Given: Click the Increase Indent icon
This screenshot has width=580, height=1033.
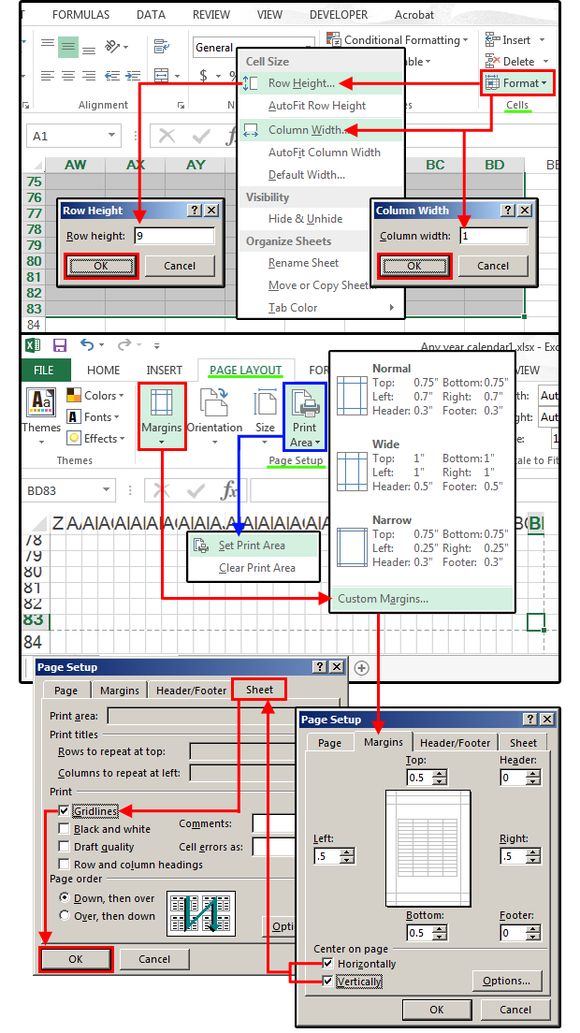Looking at the screenshot, I should [x=131, y=76].
